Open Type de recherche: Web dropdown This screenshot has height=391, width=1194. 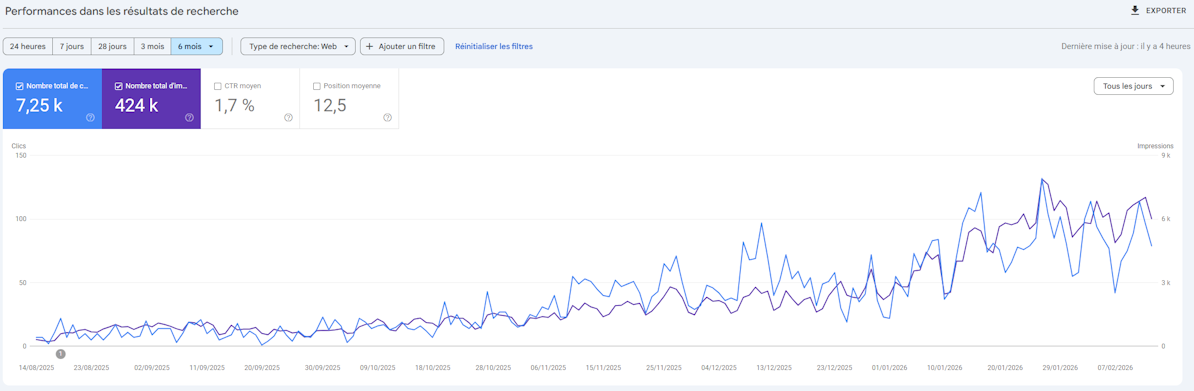click(x=298, y=46)
